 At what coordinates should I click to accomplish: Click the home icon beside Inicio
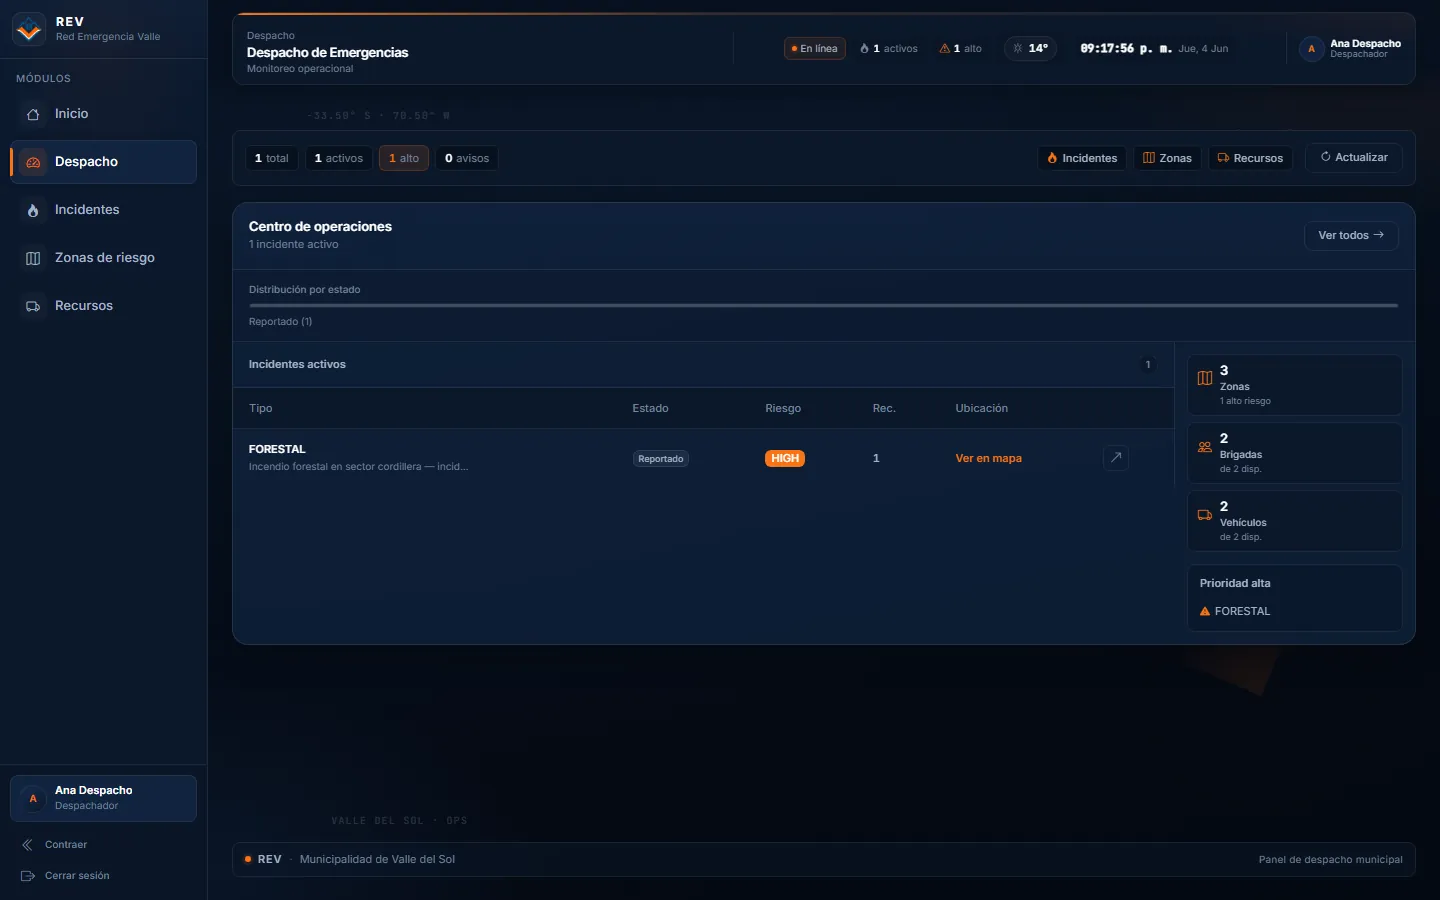click(33, 114)
